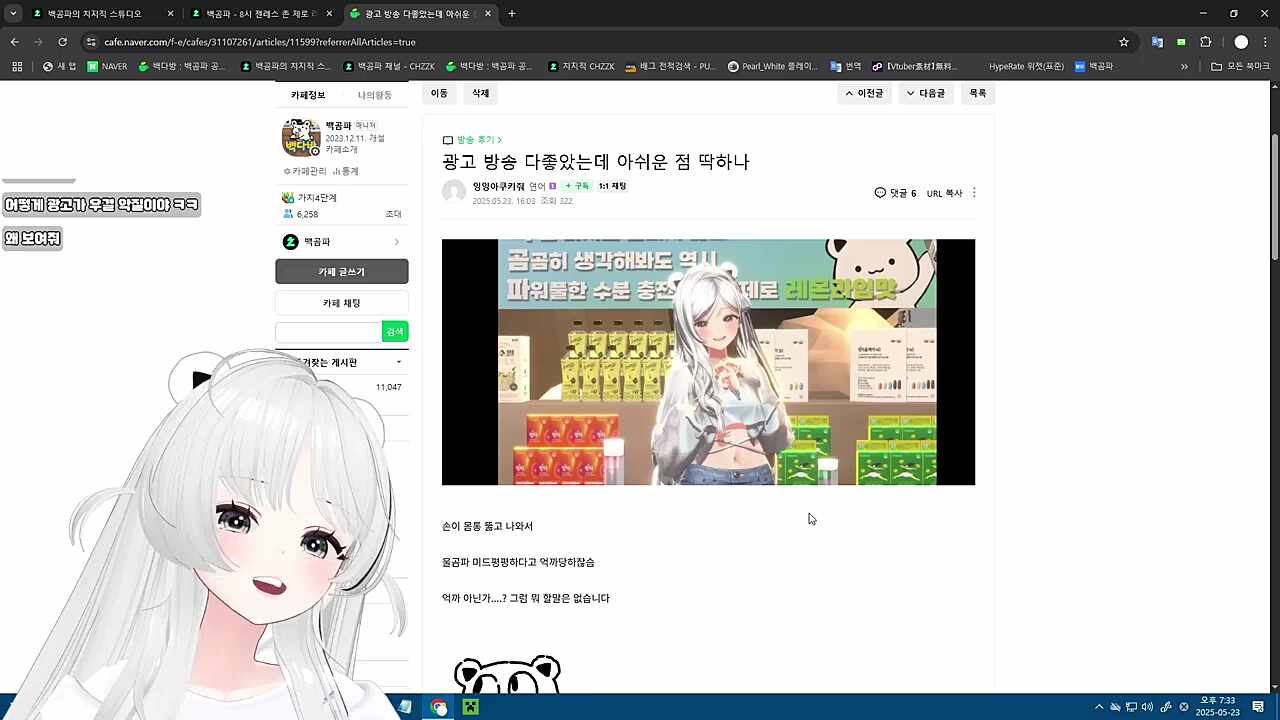The image size is (1280, 720).
Task: Select the '나의활동' sidebar tab
Action: point(375,95)
